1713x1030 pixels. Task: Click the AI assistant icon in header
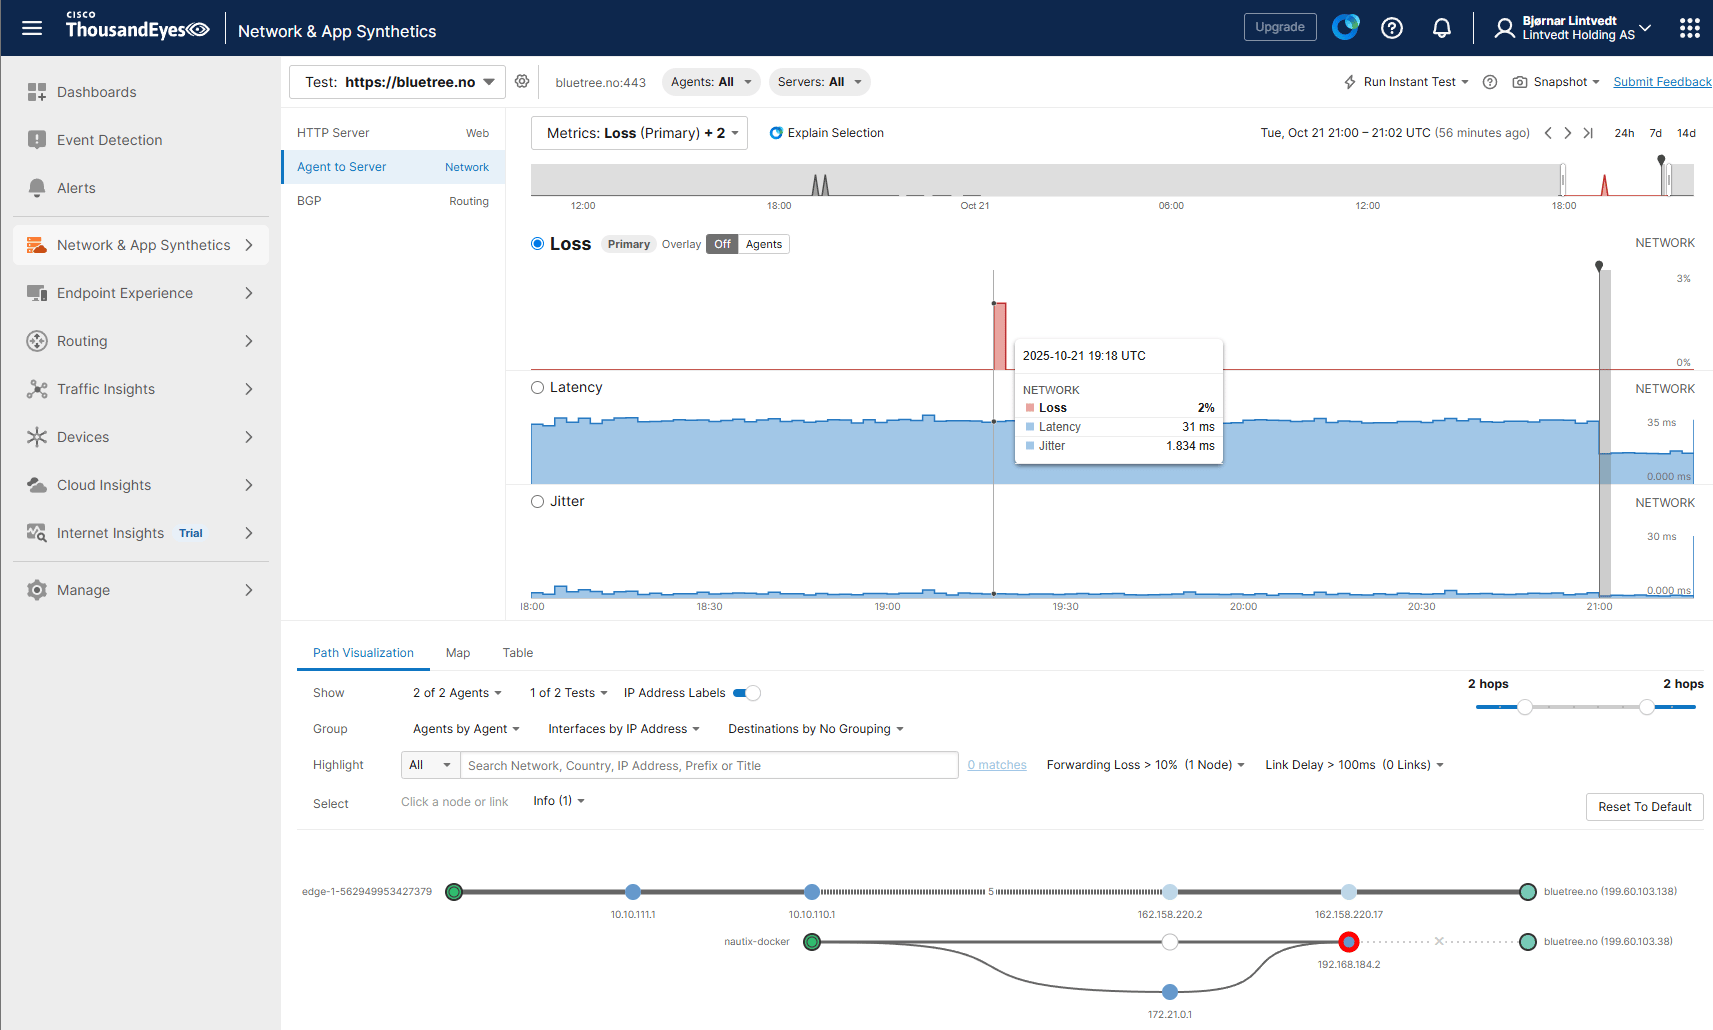tap(1345, 27)
